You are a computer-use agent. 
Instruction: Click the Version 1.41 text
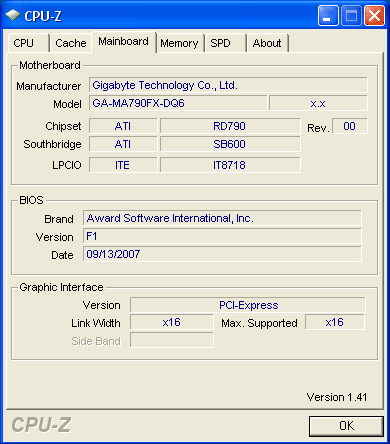pos(337,397)
